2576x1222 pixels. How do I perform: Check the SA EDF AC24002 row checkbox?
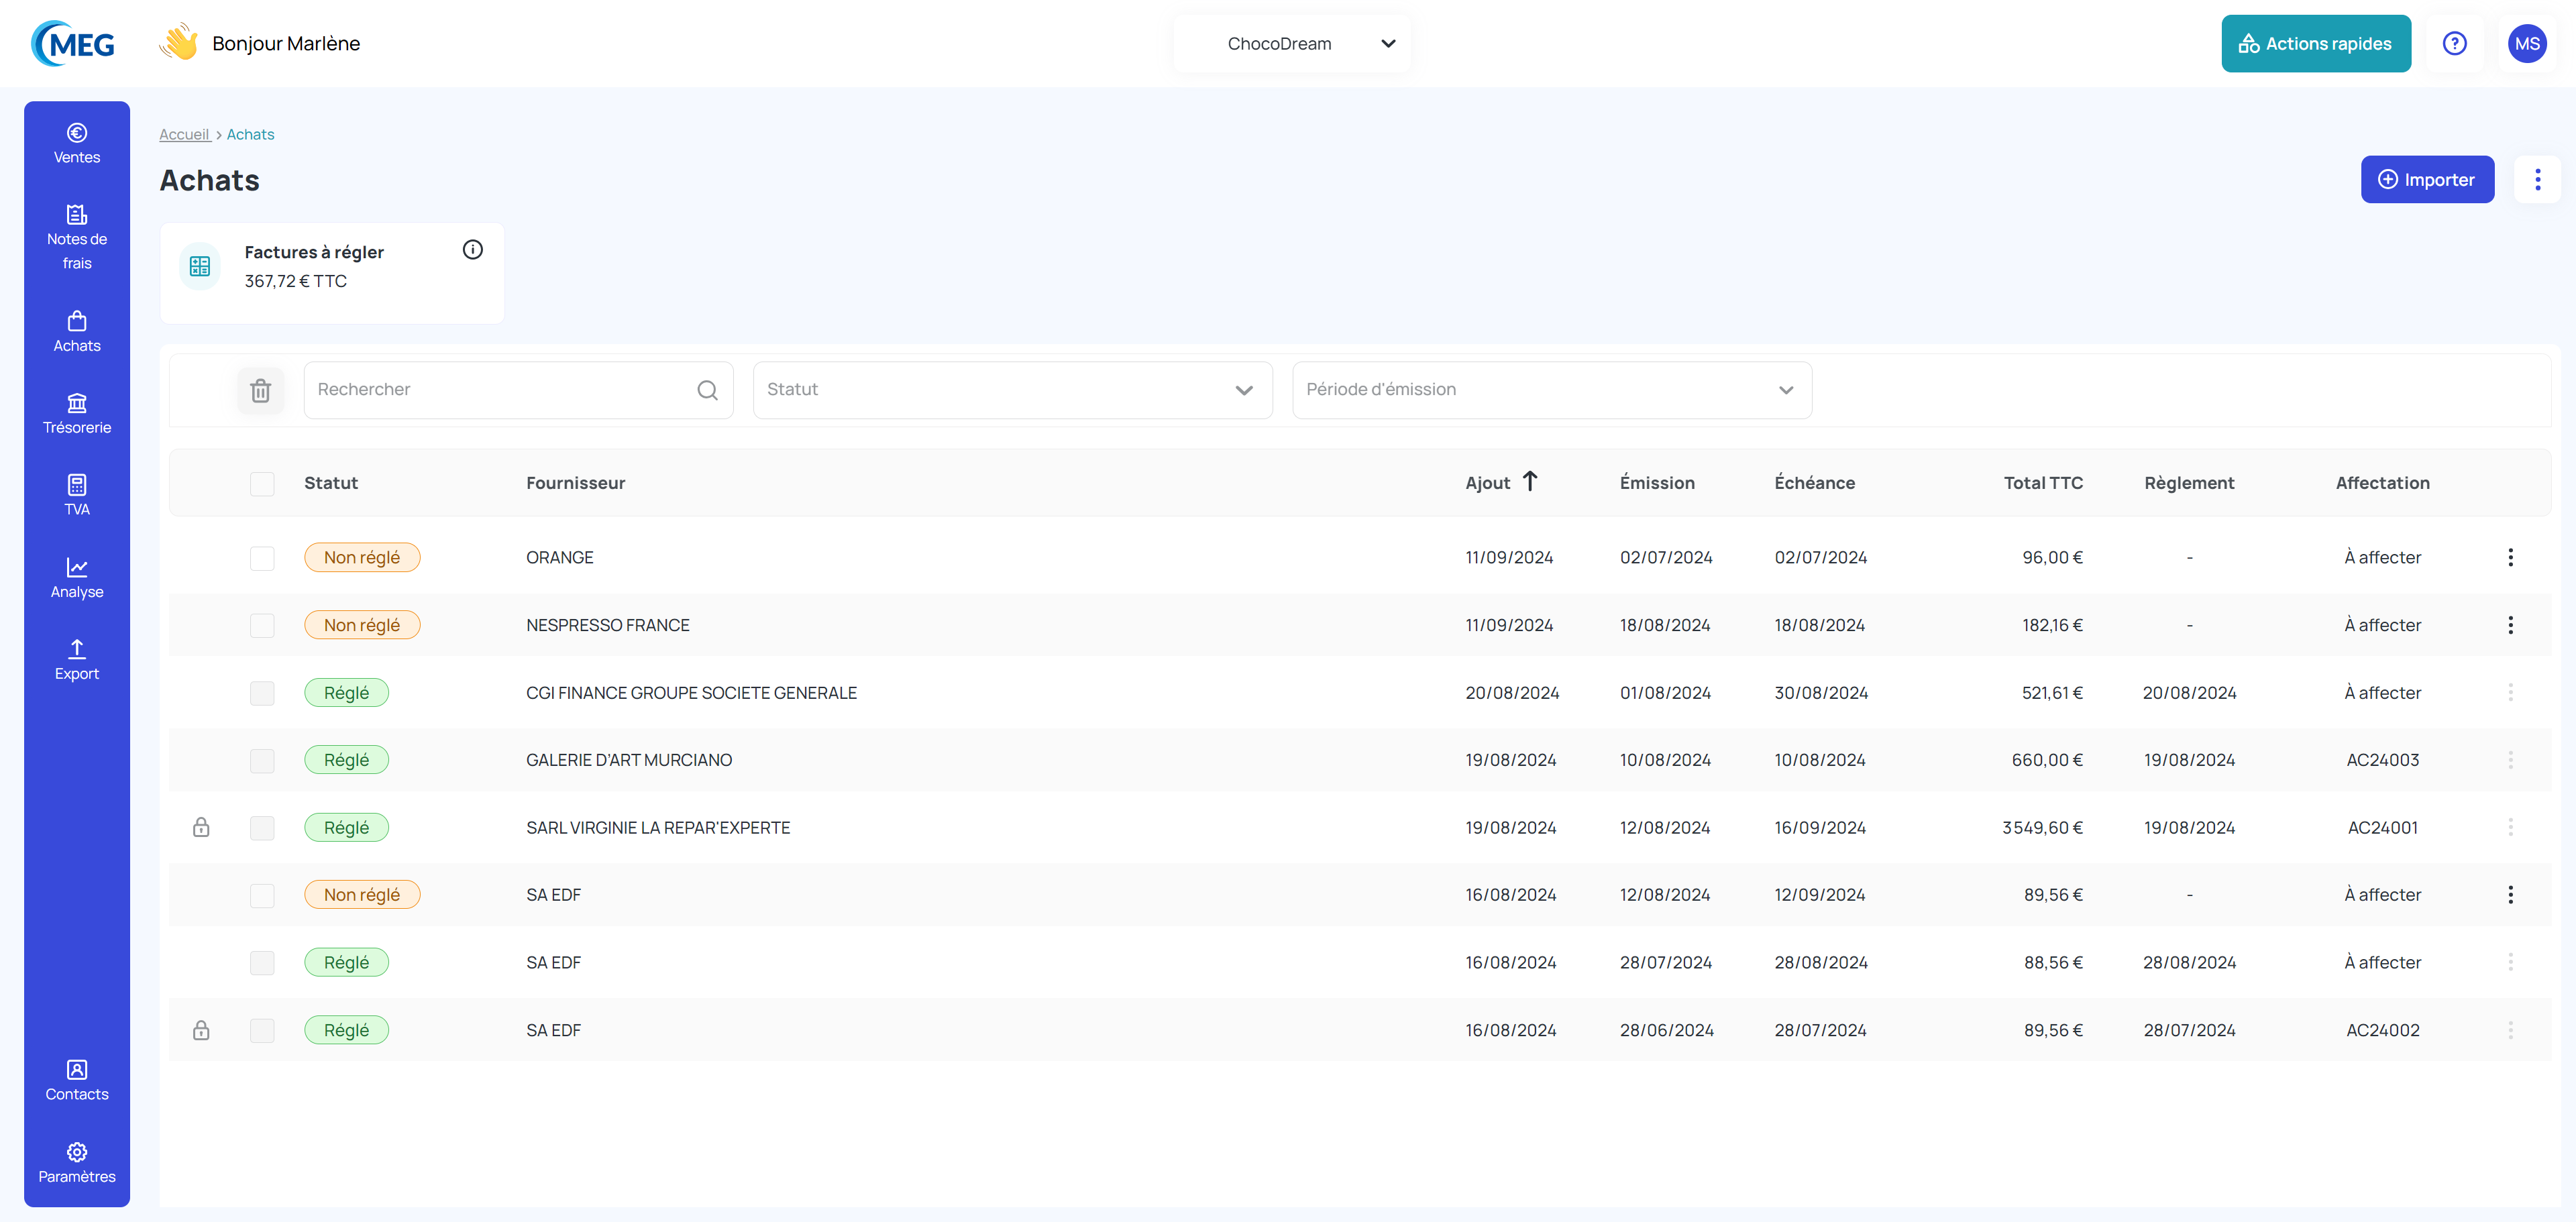click(x=262, y=1031)
